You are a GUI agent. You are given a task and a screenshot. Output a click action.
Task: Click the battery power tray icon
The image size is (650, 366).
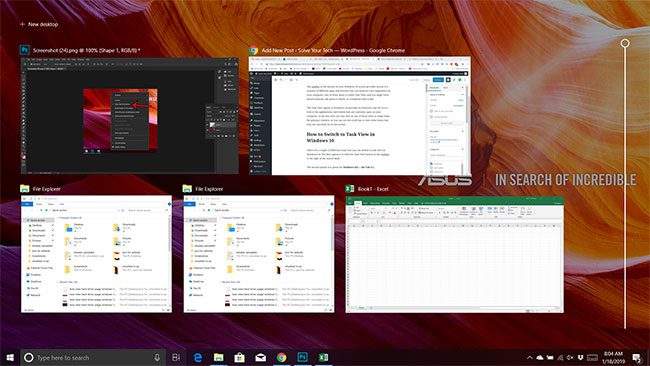550,357
